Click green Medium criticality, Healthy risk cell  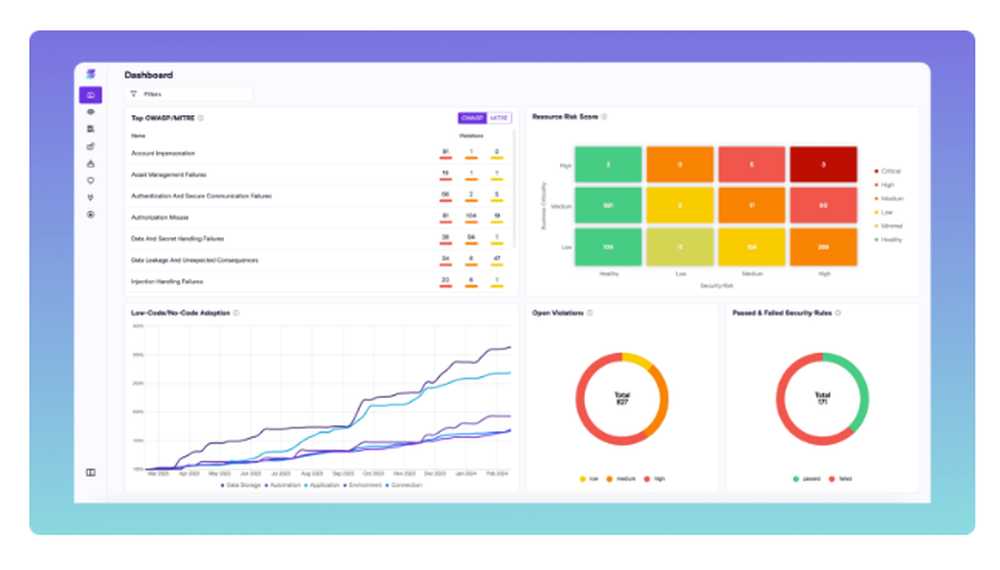coord(608,205)
